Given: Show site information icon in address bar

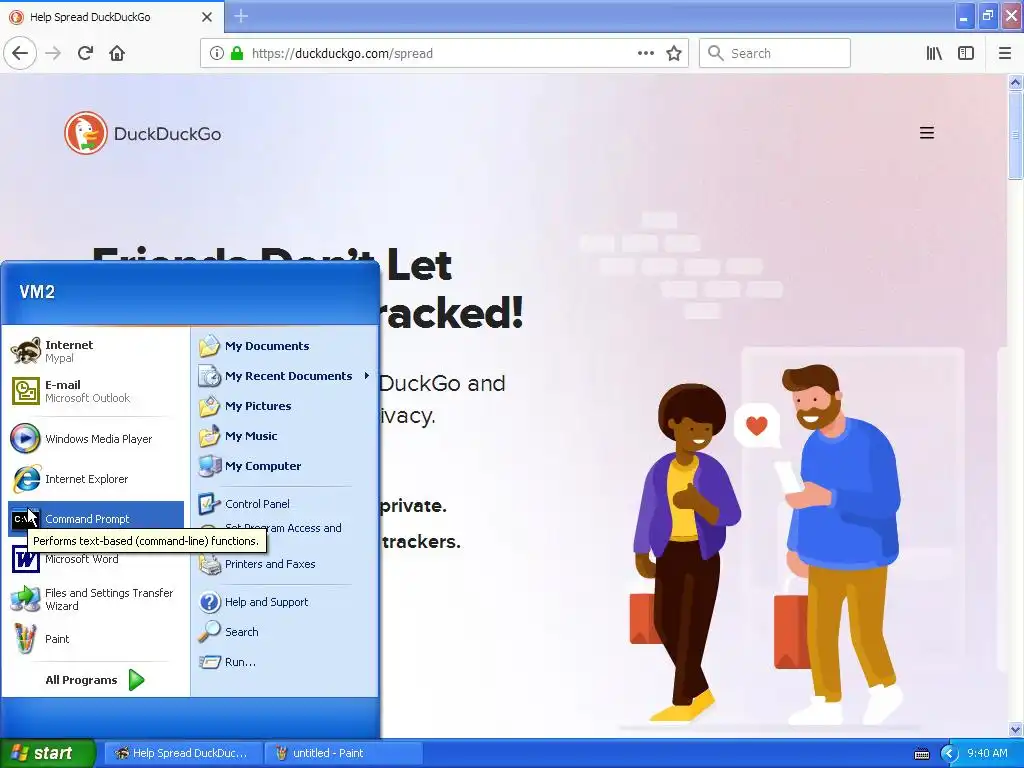Looking at the screenshot, I should (x=216, y=54).
